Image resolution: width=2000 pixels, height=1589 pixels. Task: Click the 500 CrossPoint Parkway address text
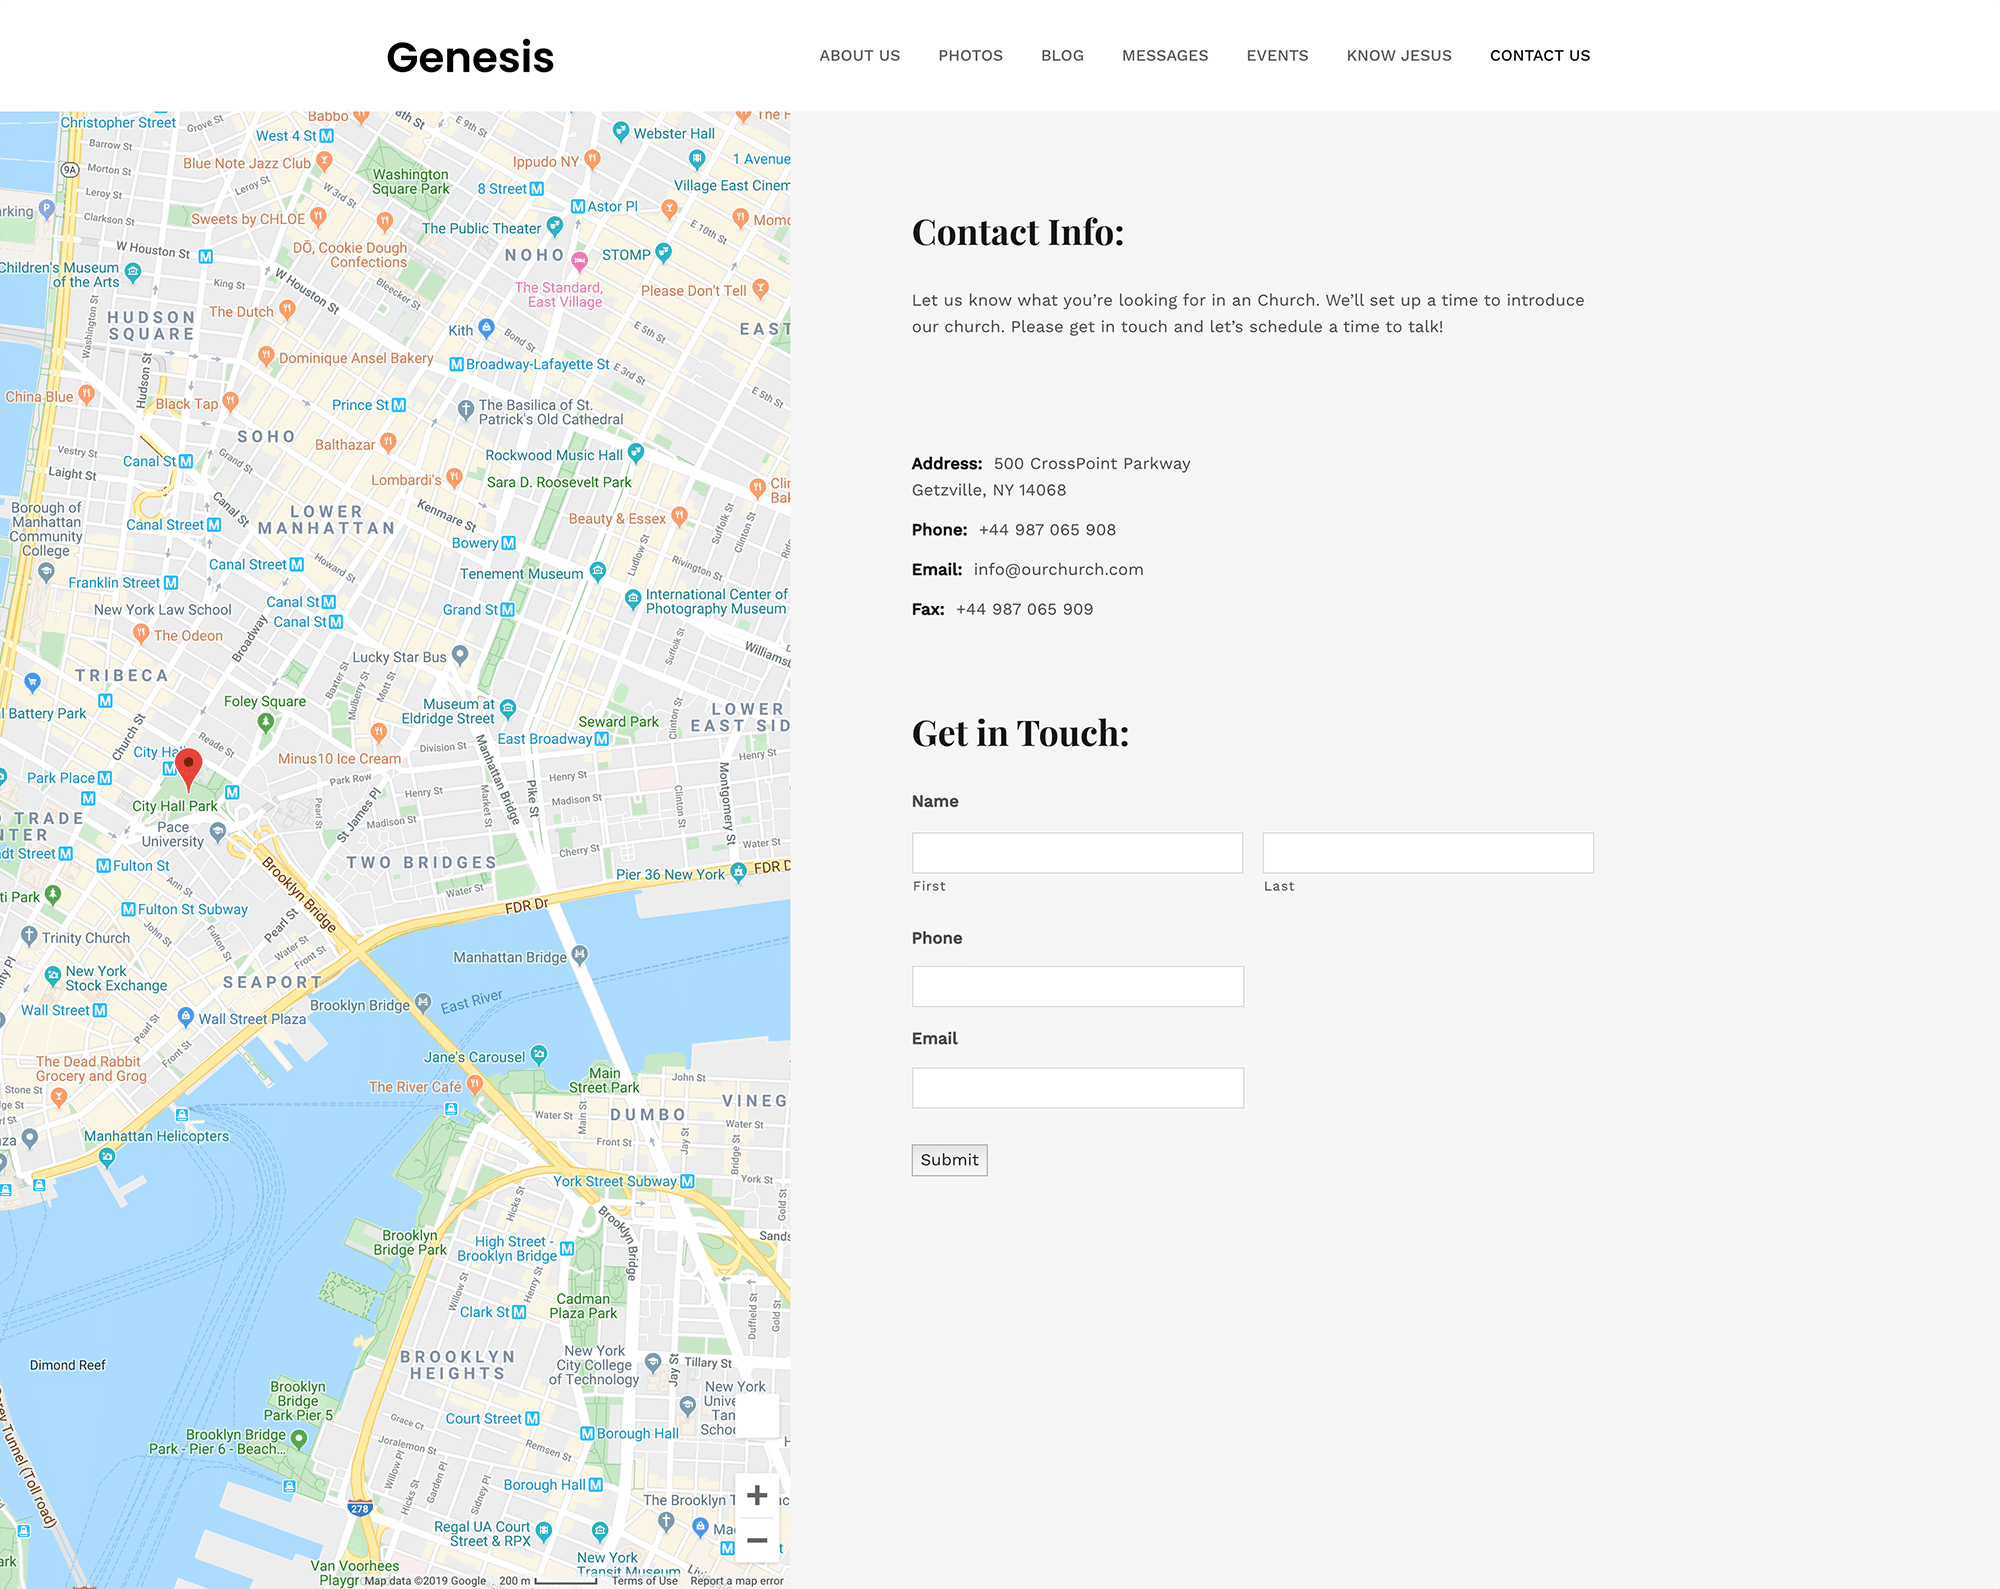pos(1092,464)
